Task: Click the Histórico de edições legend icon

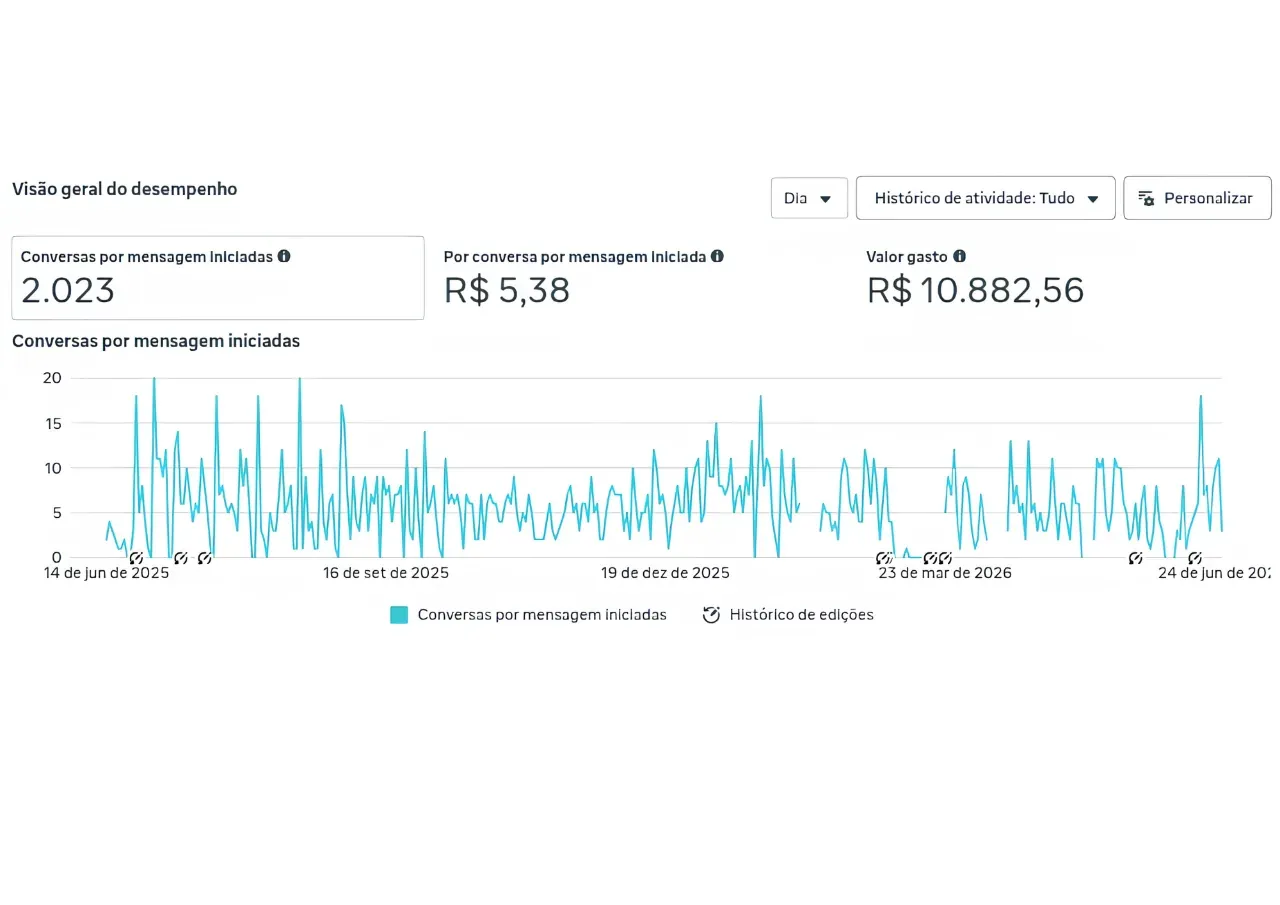Action: click(711, 615)
